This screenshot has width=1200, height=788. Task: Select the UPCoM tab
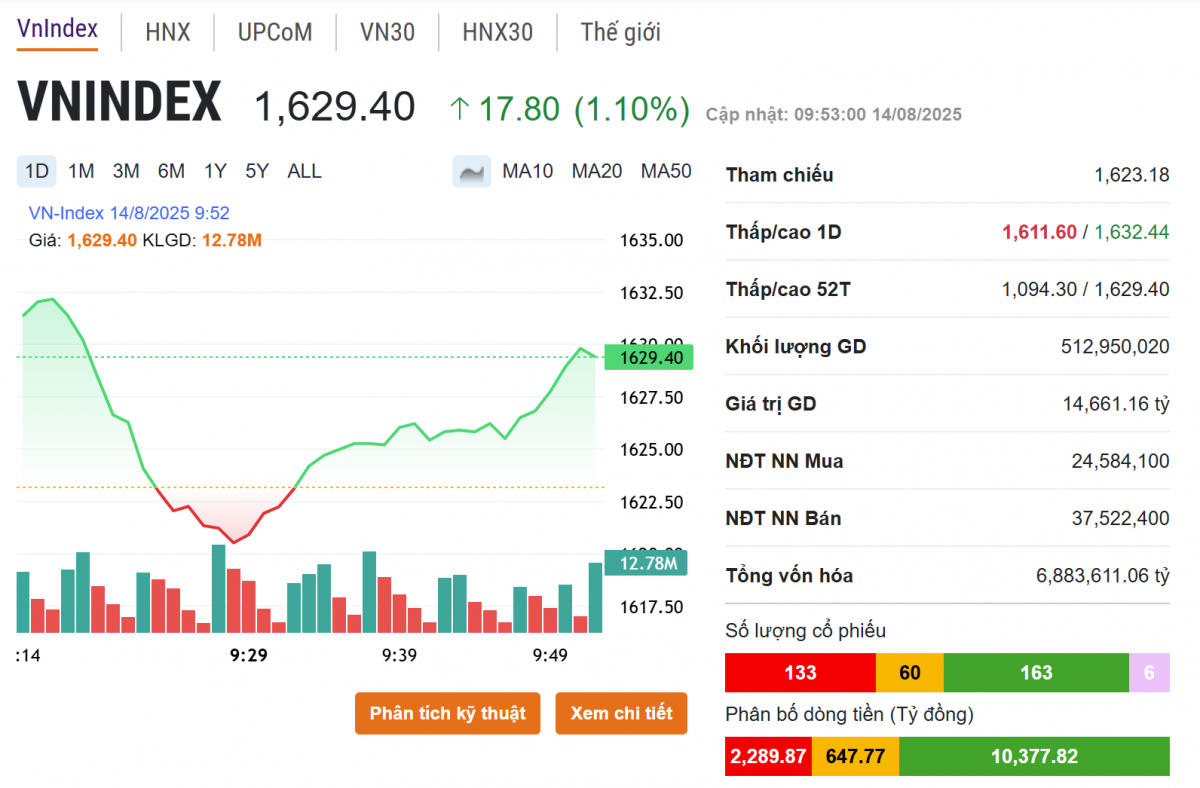[275, 32]
